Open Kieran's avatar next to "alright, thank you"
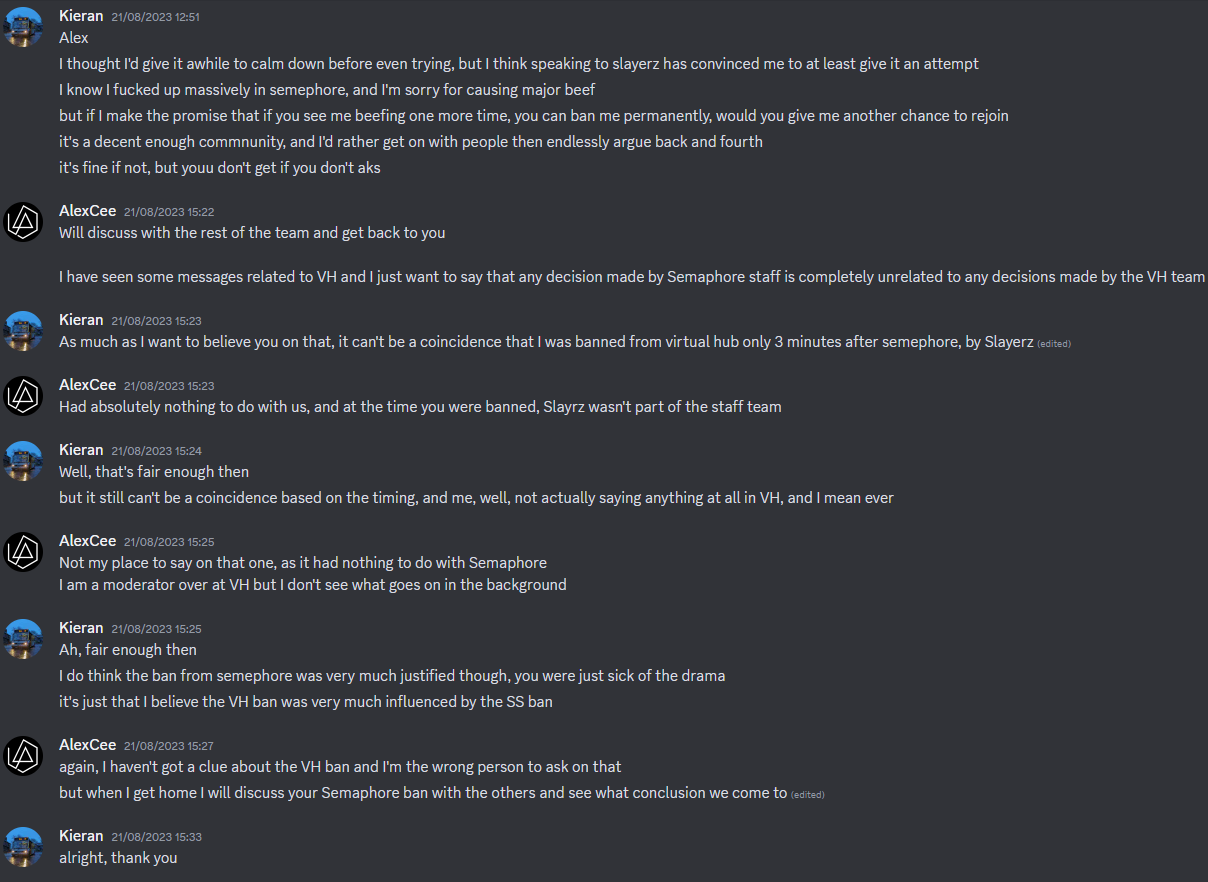1208x882 pixels. point(23,846)
